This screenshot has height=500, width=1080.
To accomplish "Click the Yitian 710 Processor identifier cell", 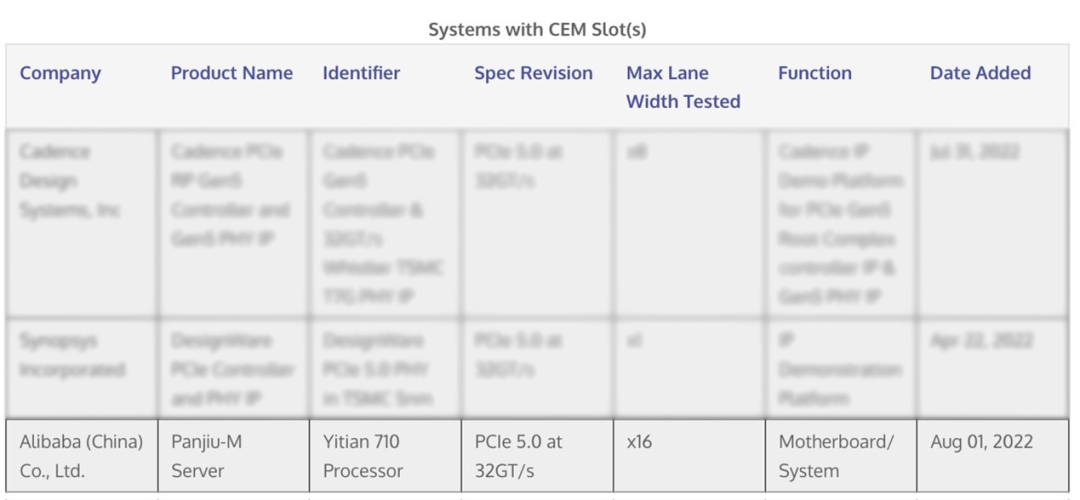I will pos(362,456).
